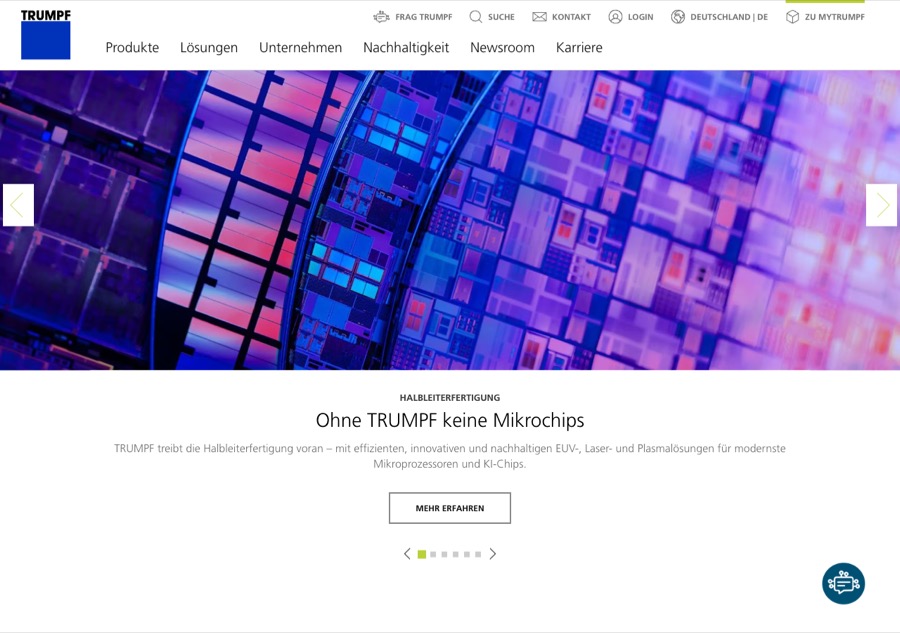Click the microchip wafer hero image

[450, 220]
